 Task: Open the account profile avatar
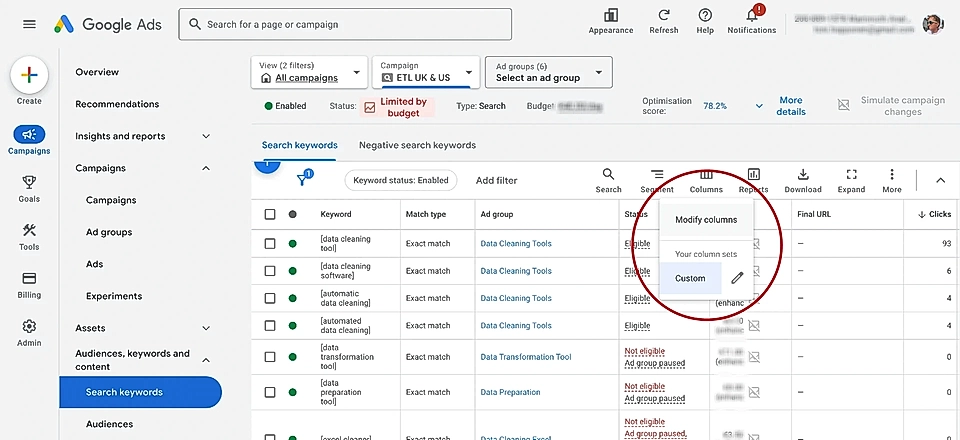pos(932,24)
